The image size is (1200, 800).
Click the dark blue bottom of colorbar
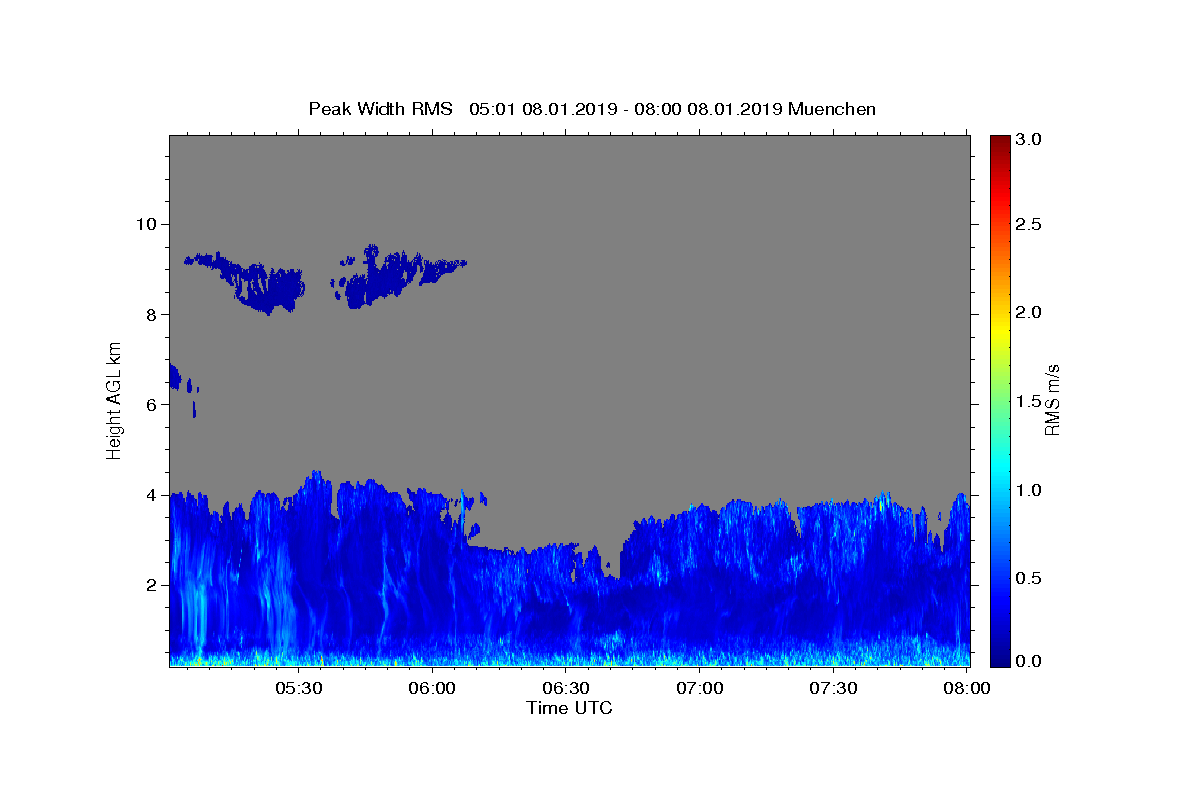999,657
